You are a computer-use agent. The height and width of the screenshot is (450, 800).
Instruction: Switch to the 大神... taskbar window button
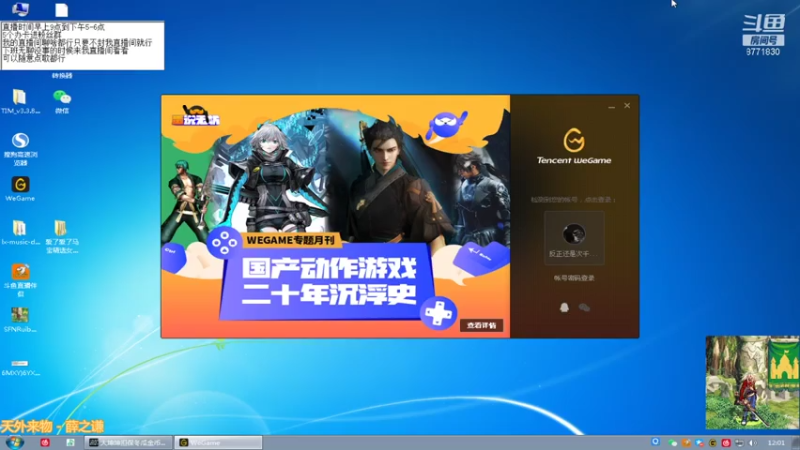coord(129,442)
